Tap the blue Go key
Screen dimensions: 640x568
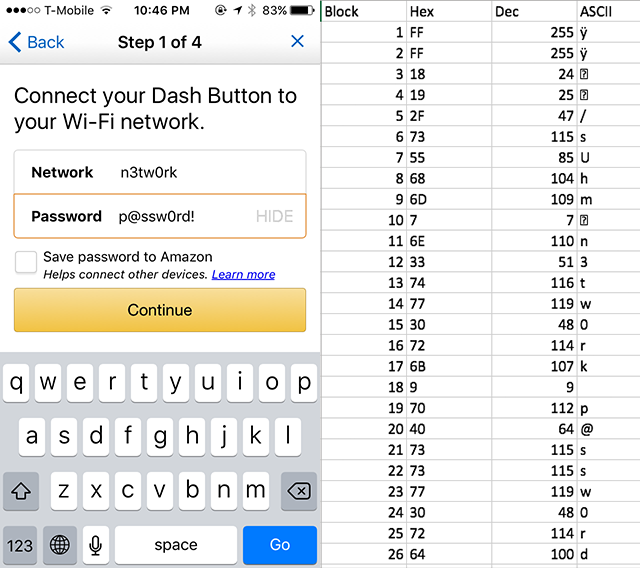(x=280, y=545)
